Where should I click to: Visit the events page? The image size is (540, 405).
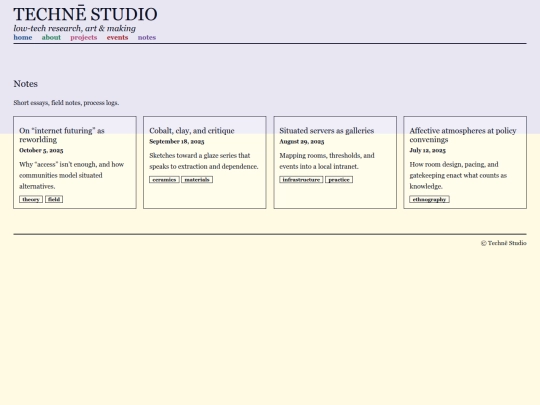pyautogui.click(x=117, y=38)
